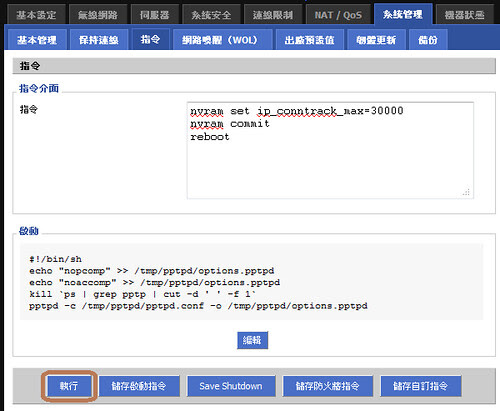The width and height of the screenshot is (500, 411).
Task: Open the 保持連線 sub-tab
Action: (99, 40)
